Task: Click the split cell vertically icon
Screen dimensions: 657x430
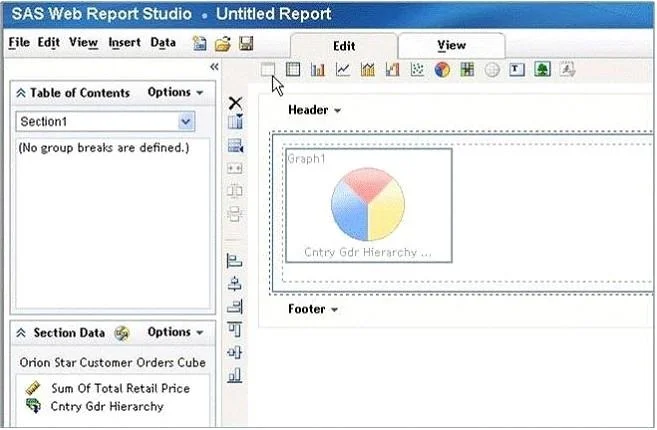Action: click(235, 215)
